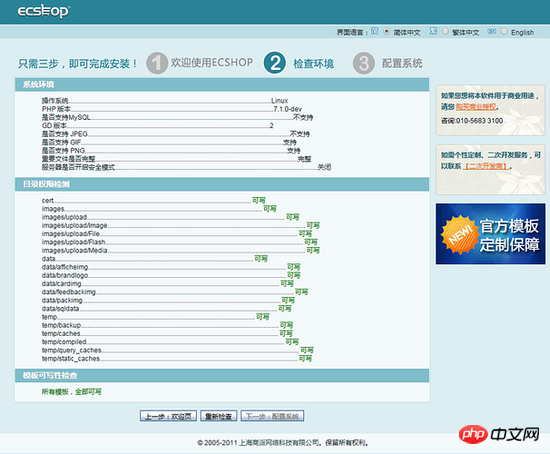The image size is (550, 454).
Task: Click 重新检查 button
Action: [219, 416]
